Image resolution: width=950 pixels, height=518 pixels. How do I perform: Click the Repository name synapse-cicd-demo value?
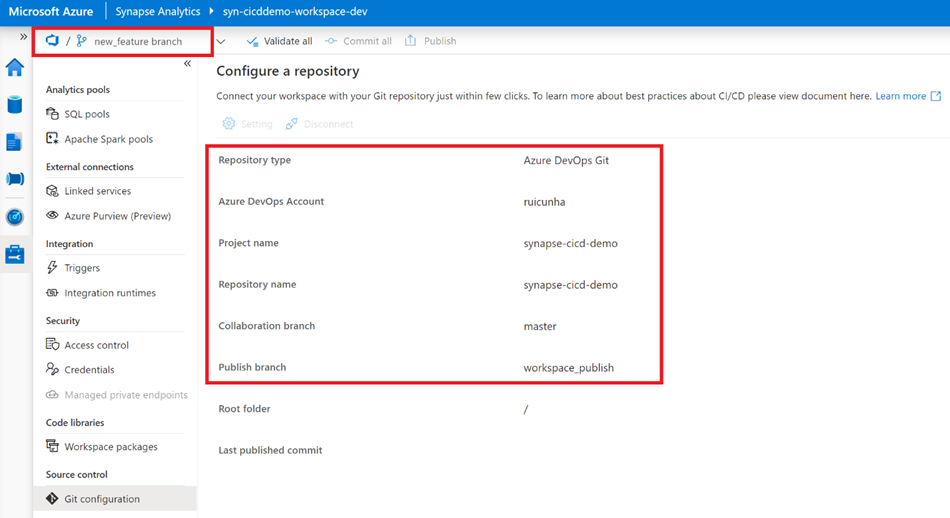[x=570, y=285]
